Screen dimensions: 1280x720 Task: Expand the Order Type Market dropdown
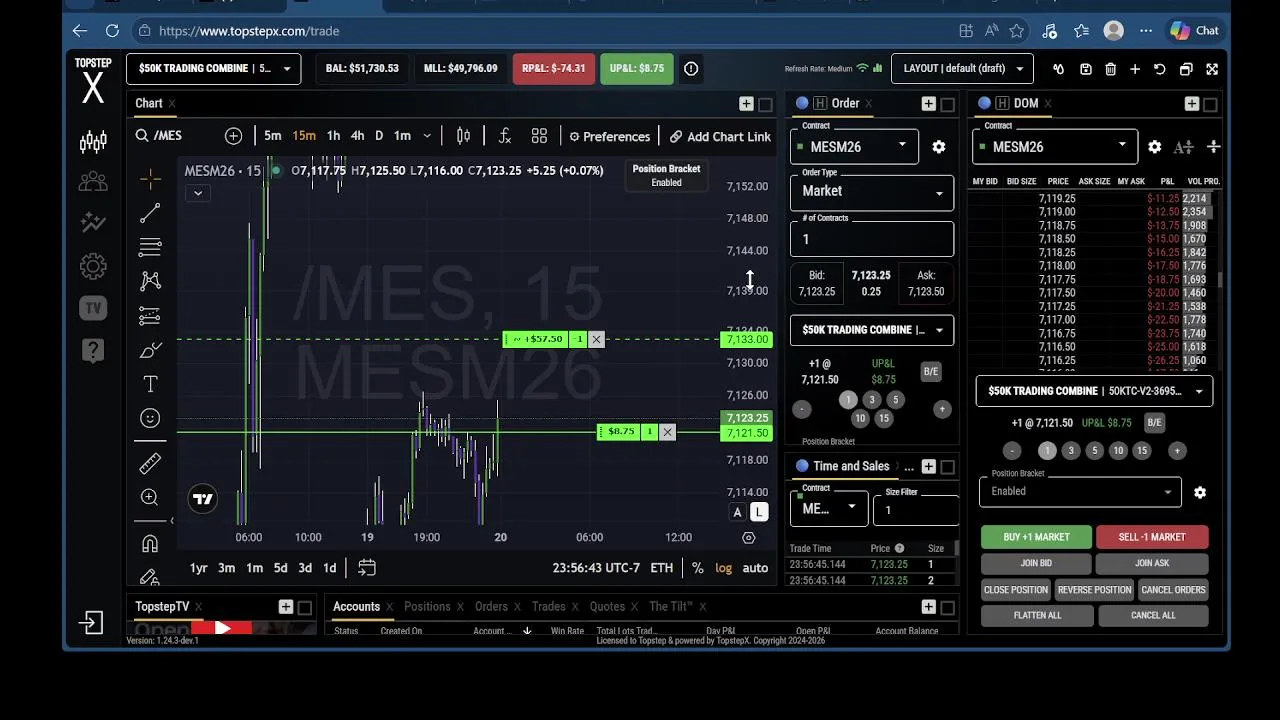click(x=872, y=191)
